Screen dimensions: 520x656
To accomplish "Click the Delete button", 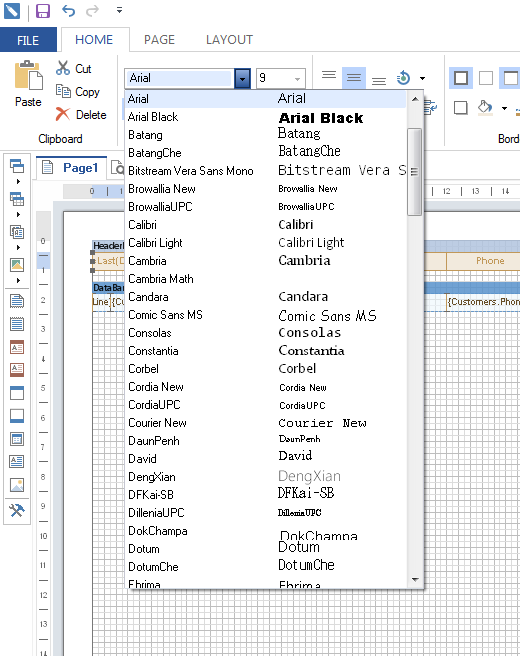I will (82, 114).
